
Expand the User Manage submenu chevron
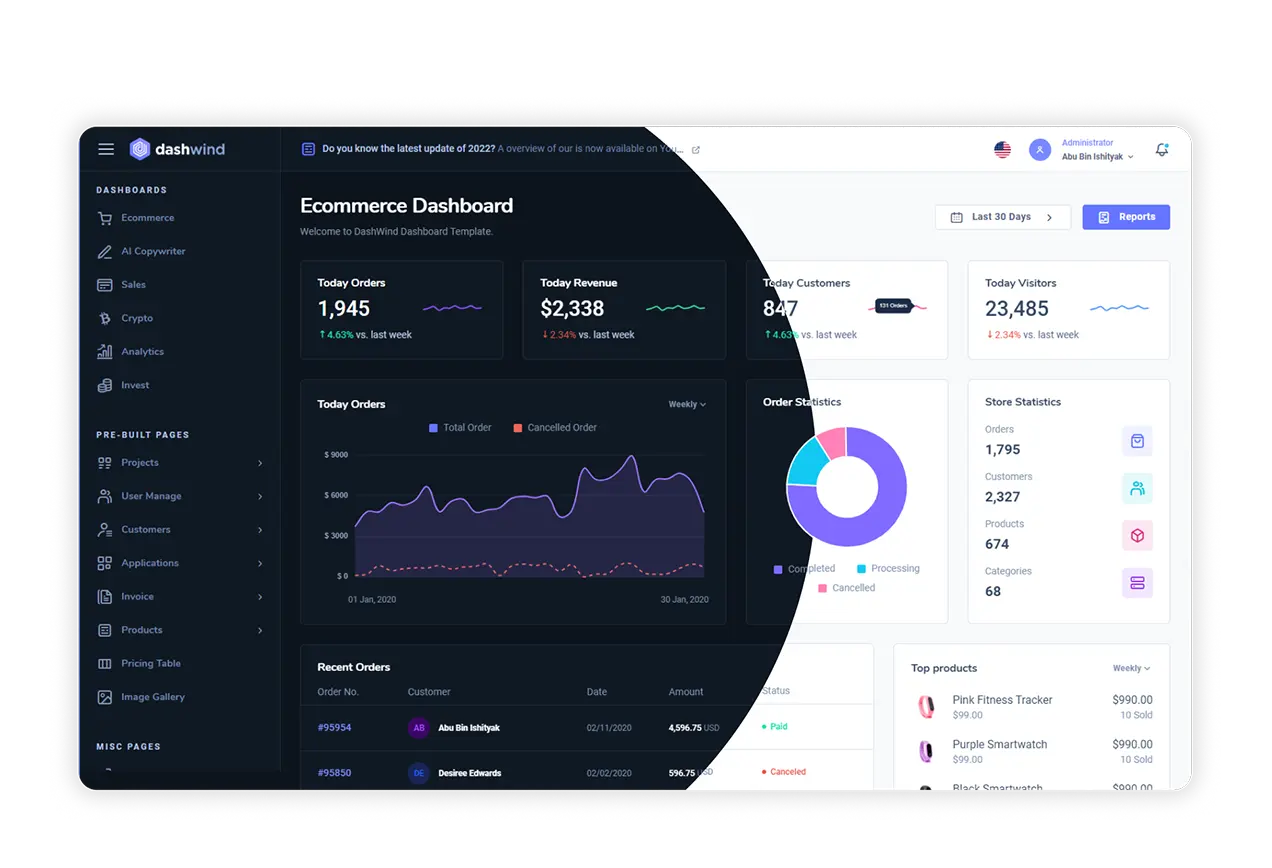click(260, 496)
